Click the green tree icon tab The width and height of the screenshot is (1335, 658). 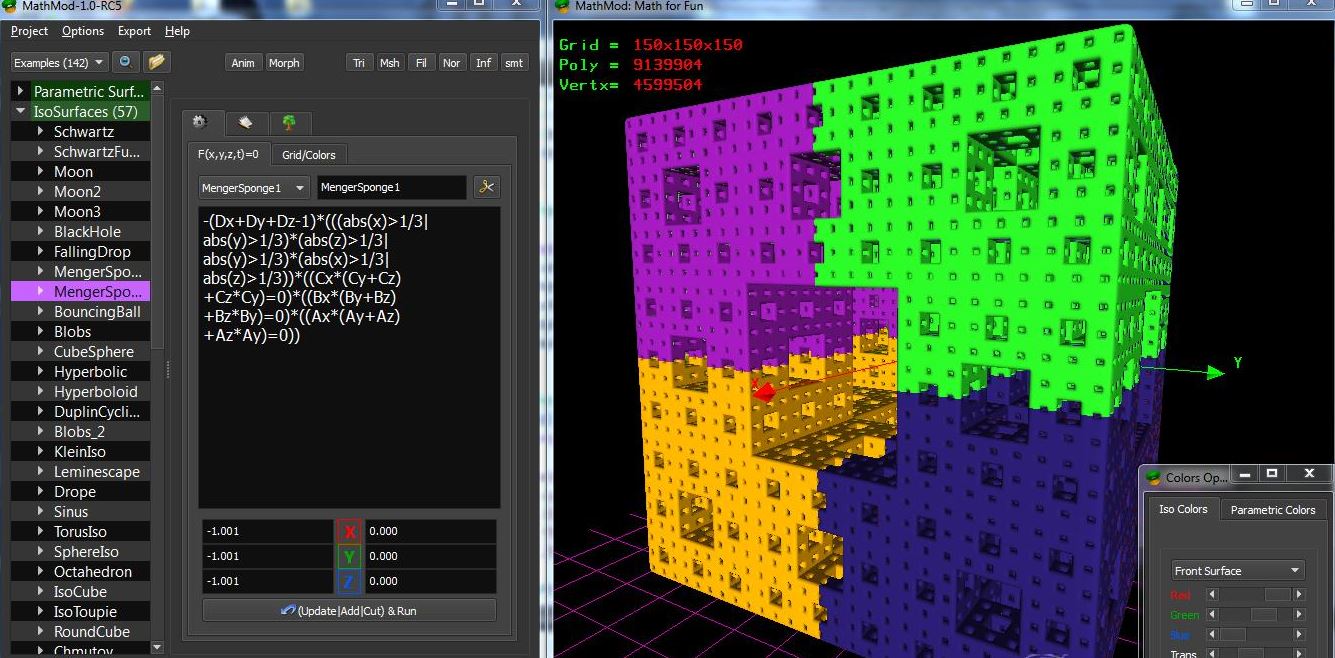(x=289, y=122)
